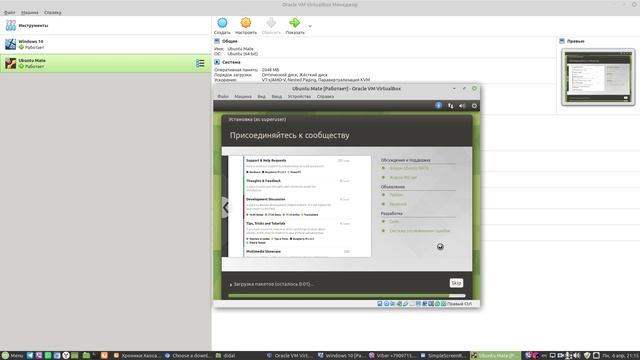This screenshot has height=360, width=640.
Task: Switch to Хроники Хаоса taskbar window
Action: click(x=137, y=356)
